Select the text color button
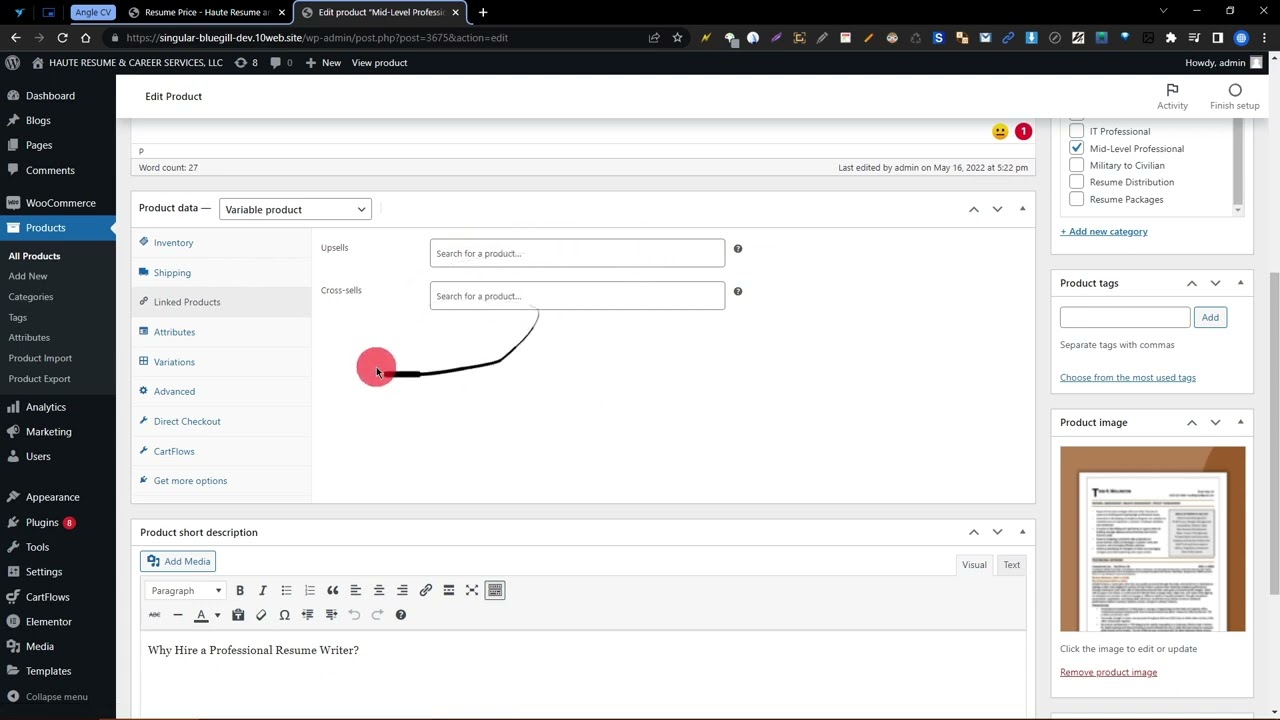This screenshot has width=1280, height=720. point(201,615)
